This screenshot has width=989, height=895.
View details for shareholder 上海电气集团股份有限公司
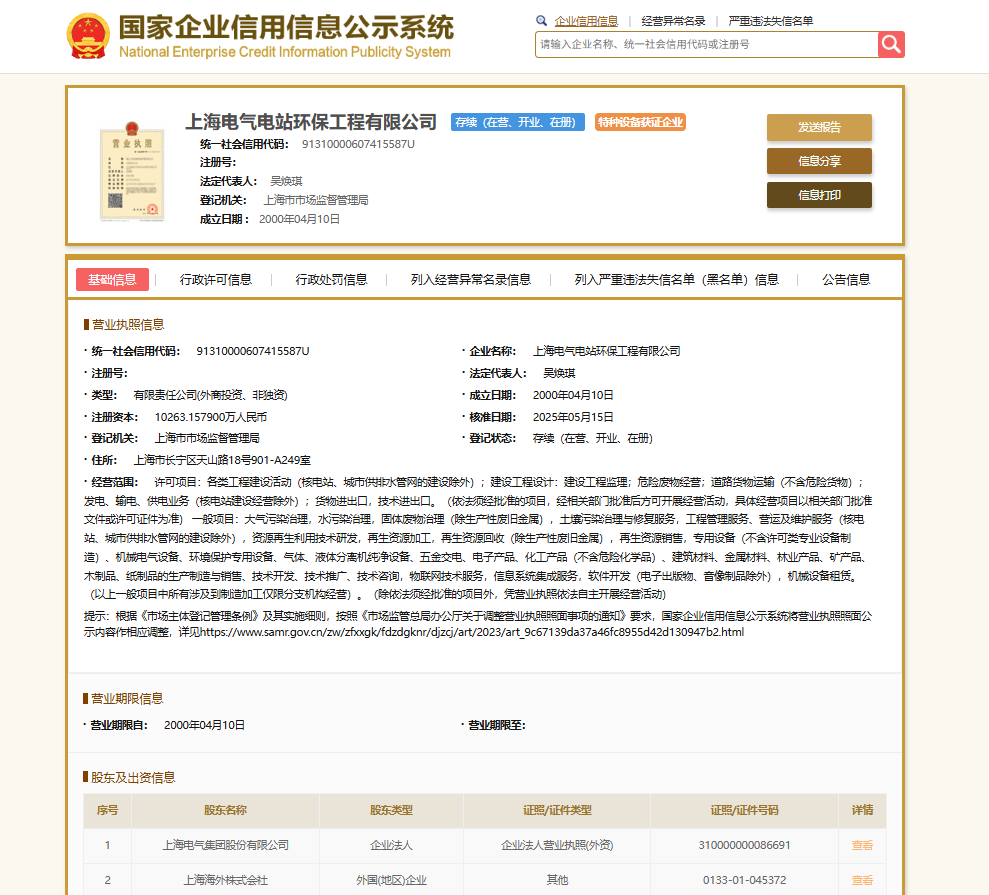click(x=862, y=845)
